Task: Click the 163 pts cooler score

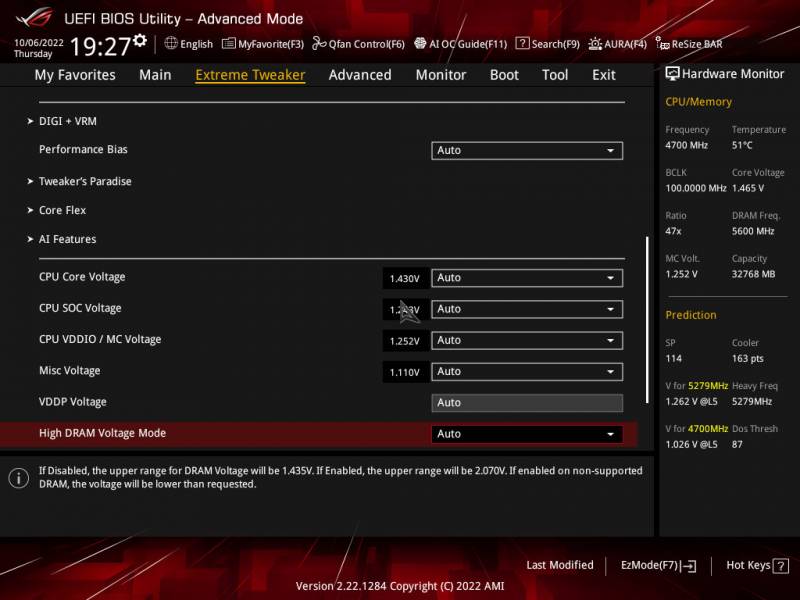Action: (747, 359)
